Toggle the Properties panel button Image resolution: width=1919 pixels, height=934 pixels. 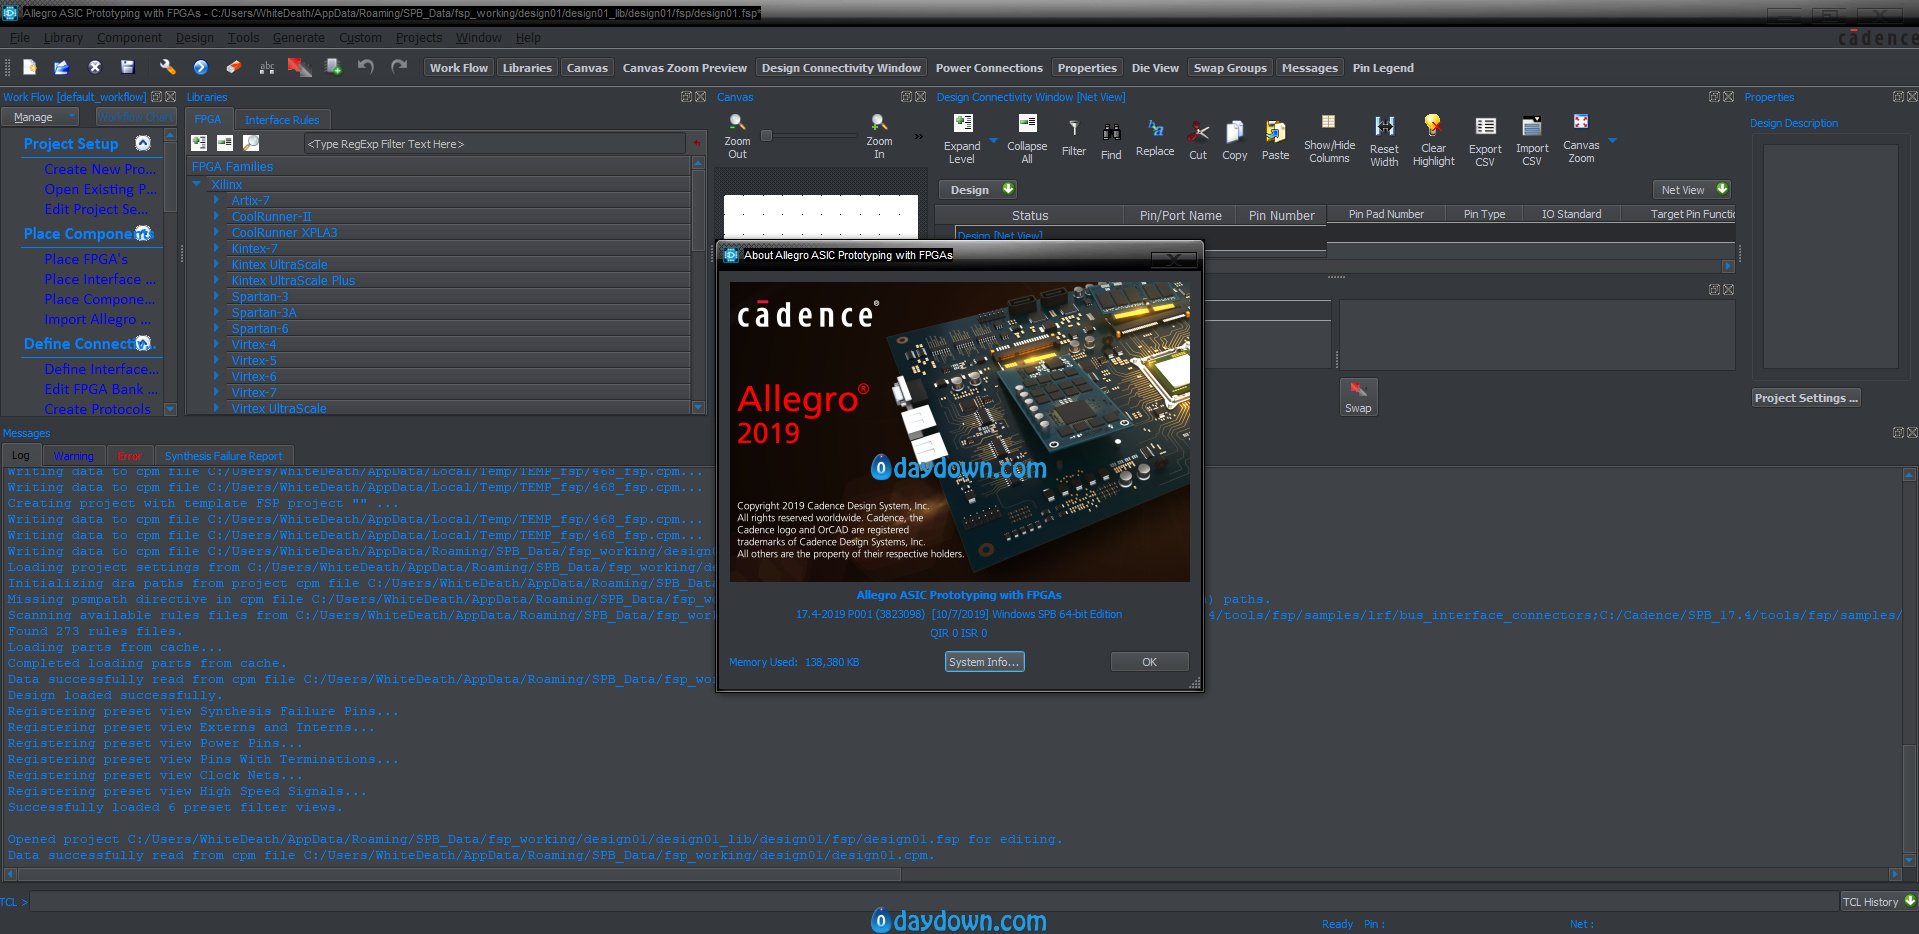click(1087, 68)
